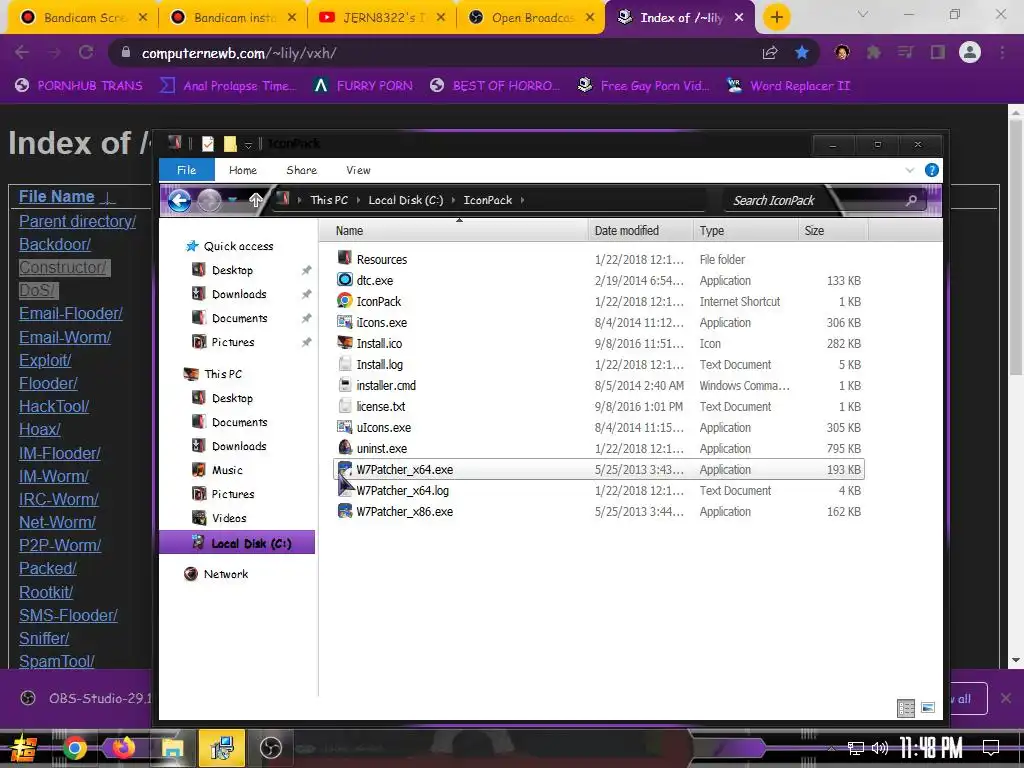1024x768 pixels.
Task: Switch to the Open Broadcaster tab
Action: pyautogui.click(x=531, y=18)
